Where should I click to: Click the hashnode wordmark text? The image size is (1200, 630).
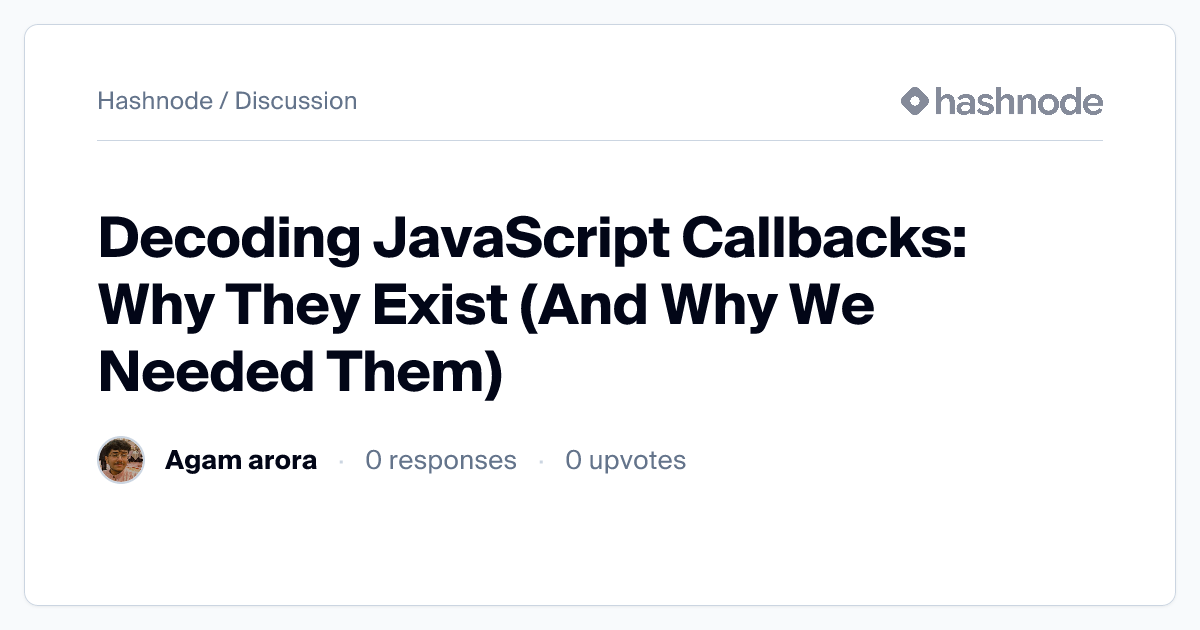[x=1018, y=101]
